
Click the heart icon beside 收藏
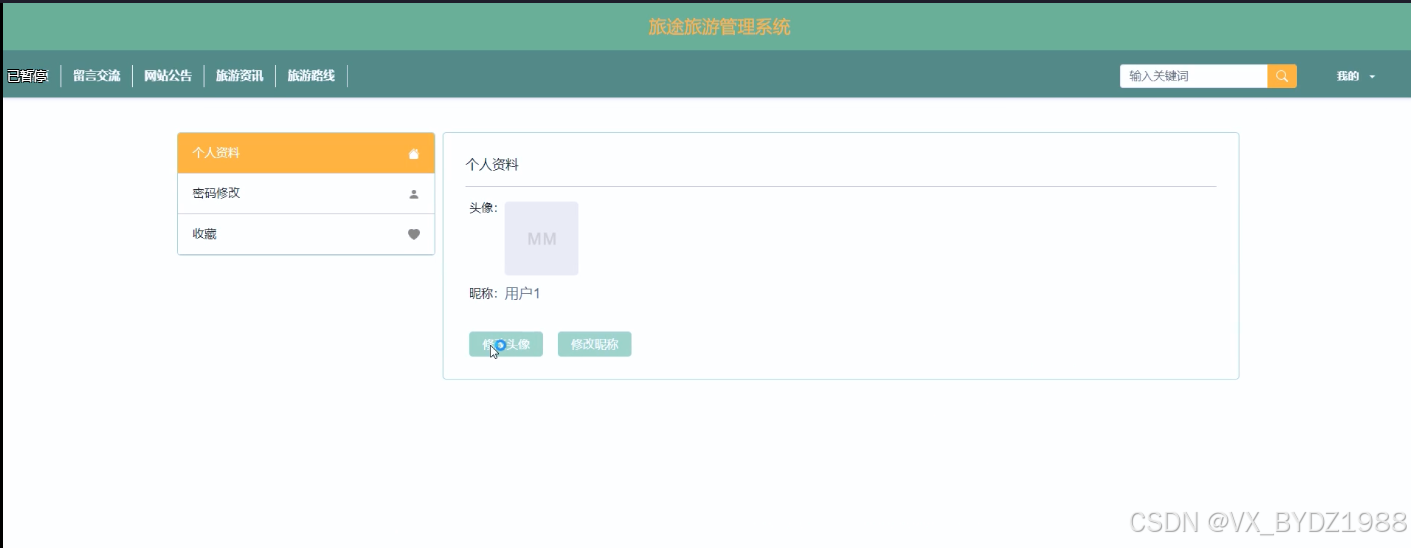click(x=414, y=234)
